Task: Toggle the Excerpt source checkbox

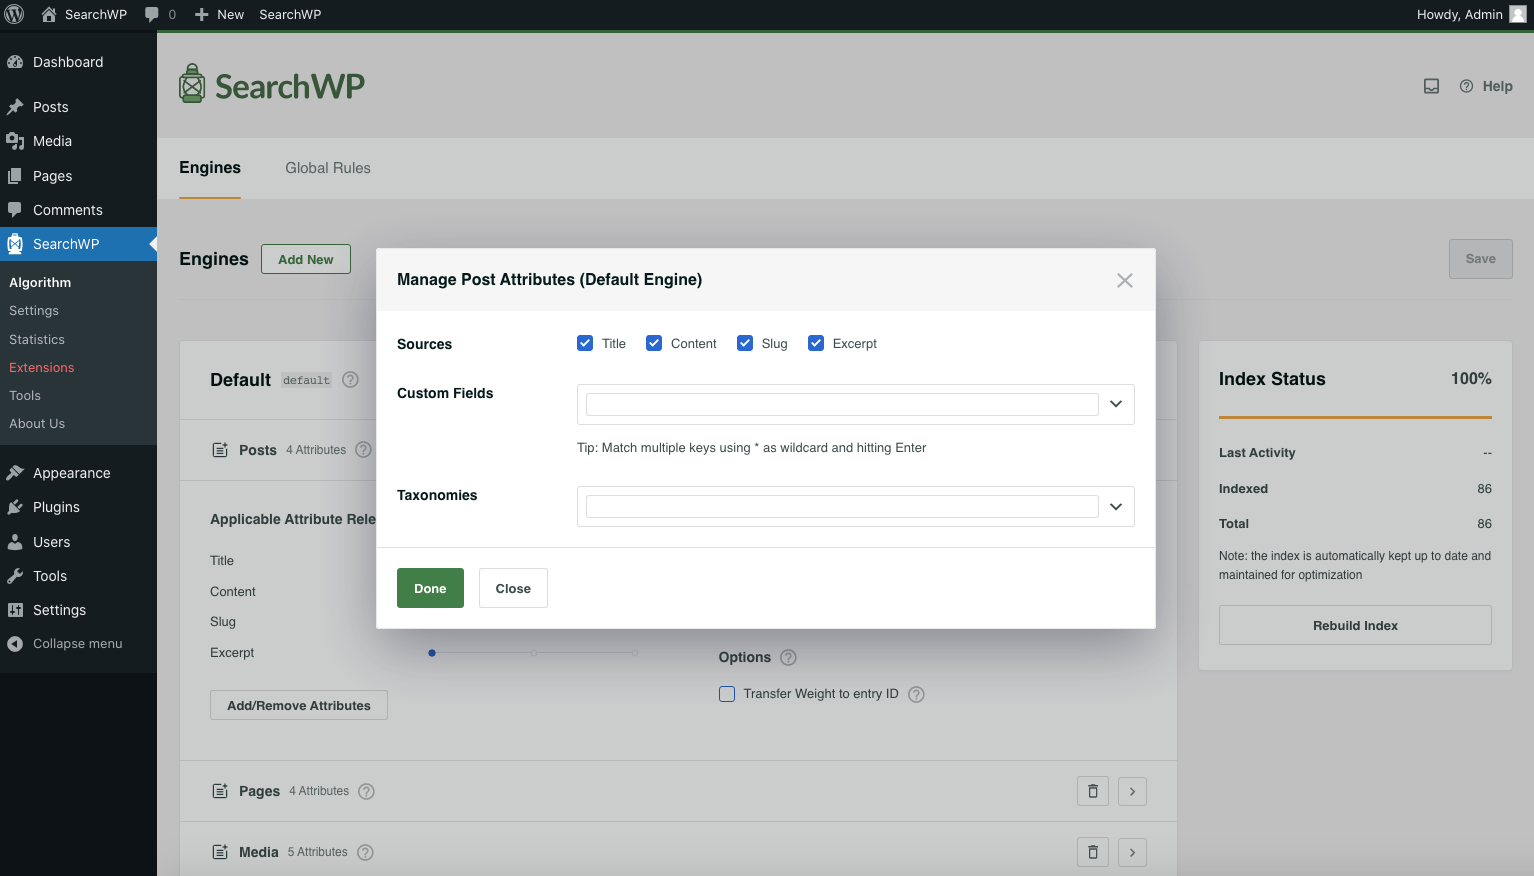Action: click(816, 343)
